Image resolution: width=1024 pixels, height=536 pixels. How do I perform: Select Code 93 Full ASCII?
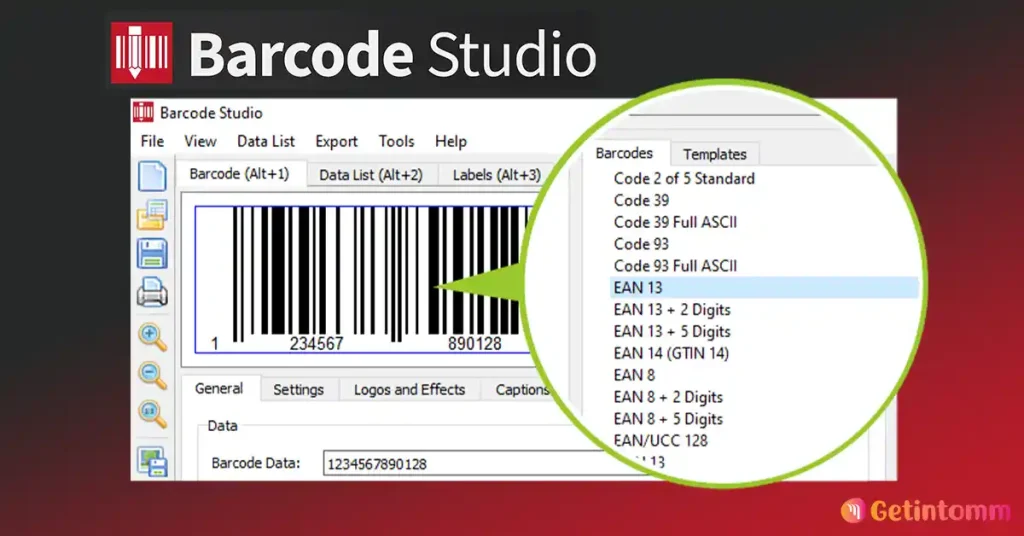pos(675,266)
